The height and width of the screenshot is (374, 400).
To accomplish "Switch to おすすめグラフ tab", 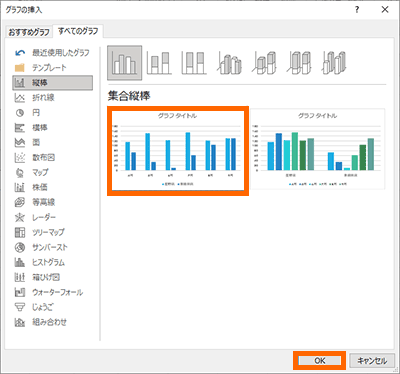I will [x=29, y=32].
